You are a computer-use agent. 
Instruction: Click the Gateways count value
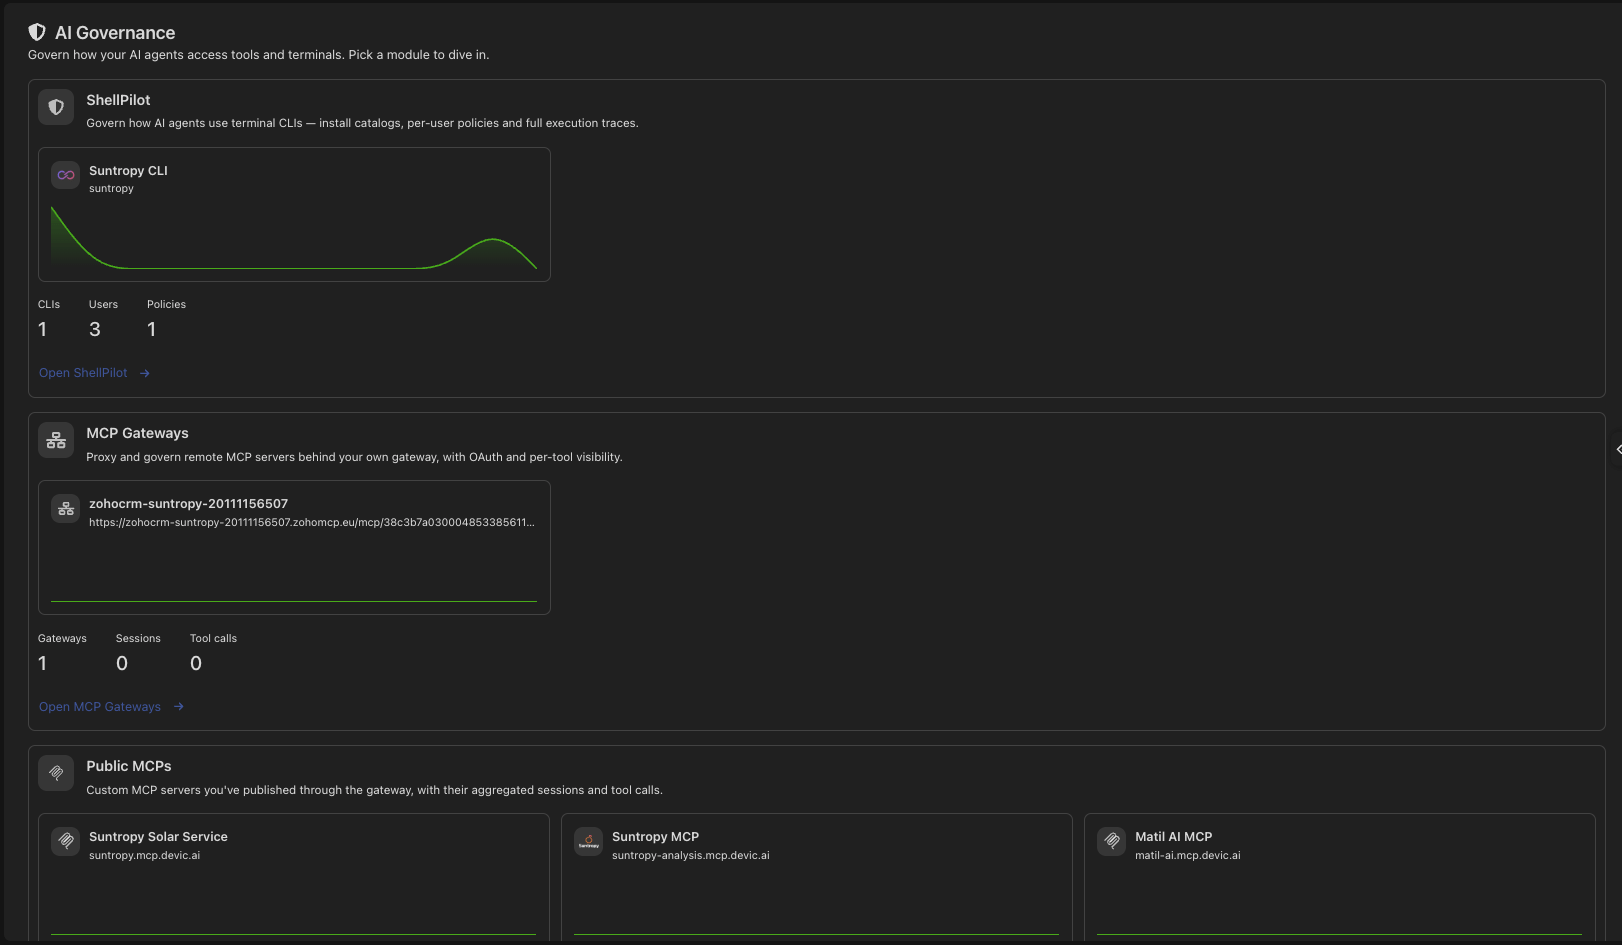pos(42,663)
